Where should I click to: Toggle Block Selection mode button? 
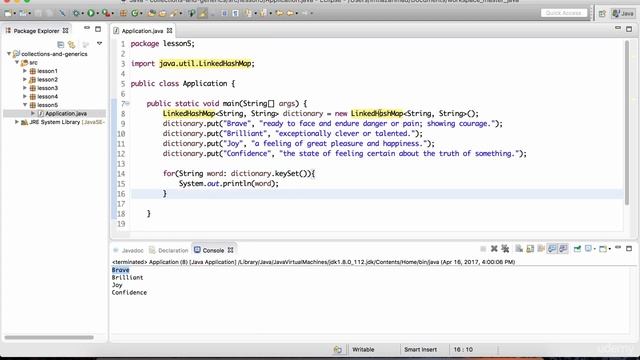click(x=224, y=13)
